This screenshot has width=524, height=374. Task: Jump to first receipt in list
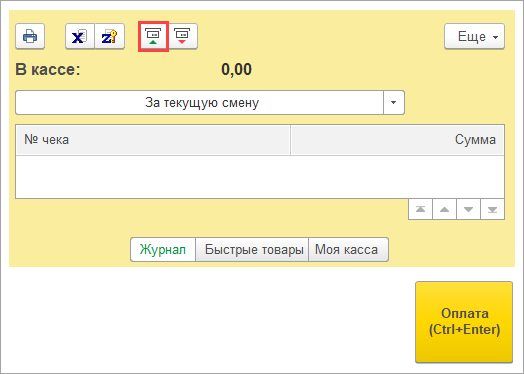pos(420,210)
